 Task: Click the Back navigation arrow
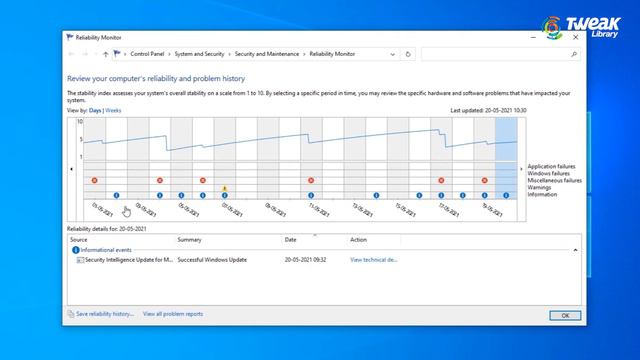71,54
